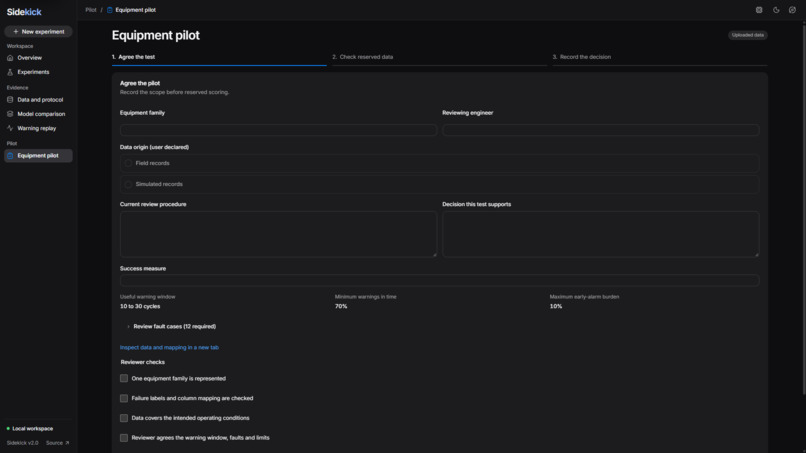Click the Model comparison layers icon
The width and height of the screenshot is (806, 453).
(10, 114)
